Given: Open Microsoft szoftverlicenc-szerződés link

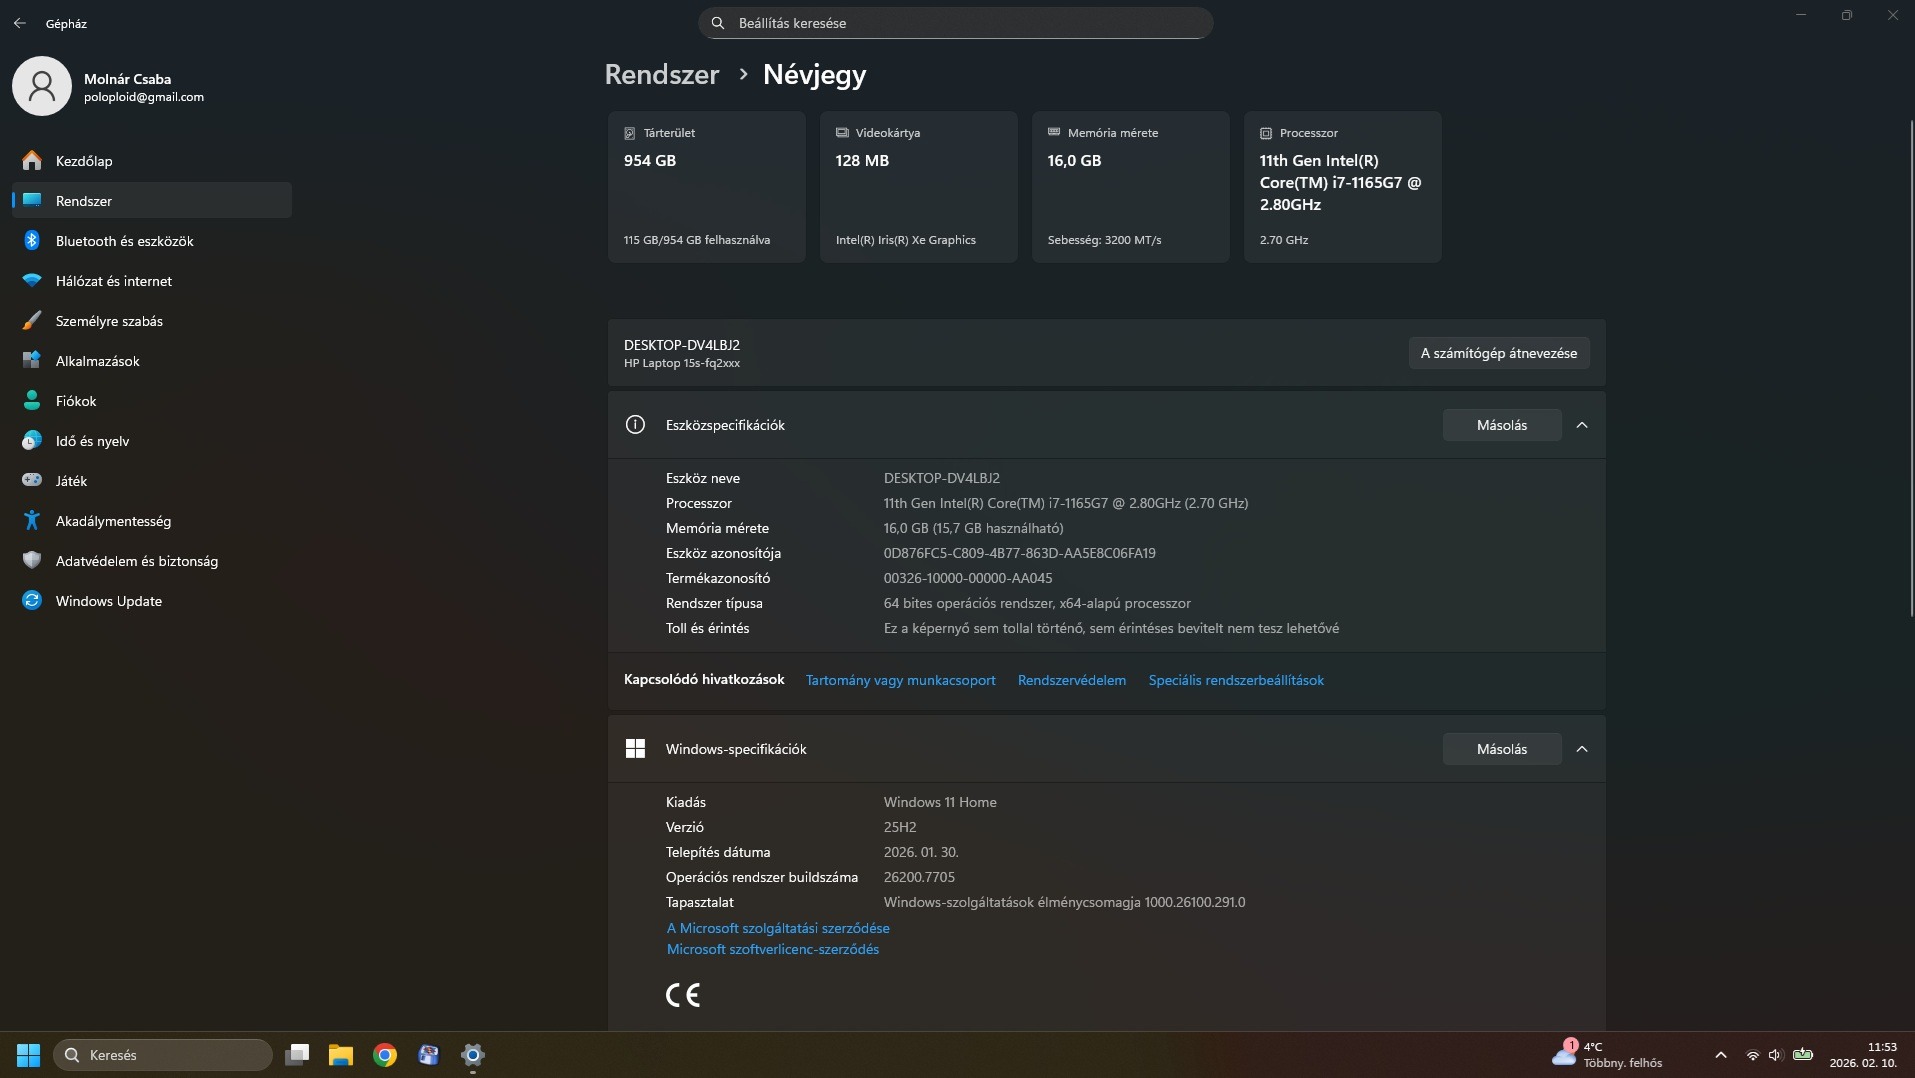Looking at the screenshot, I should [773, 949].
